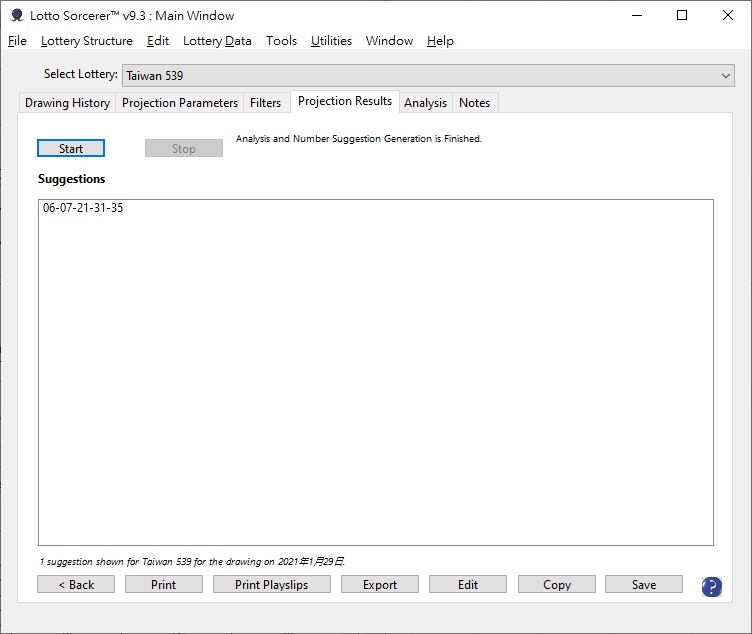This screenshot has width=752, height=634.
Task: Save the suggestions with Save button
Action: pyautogui.click(x=644, y=585)
